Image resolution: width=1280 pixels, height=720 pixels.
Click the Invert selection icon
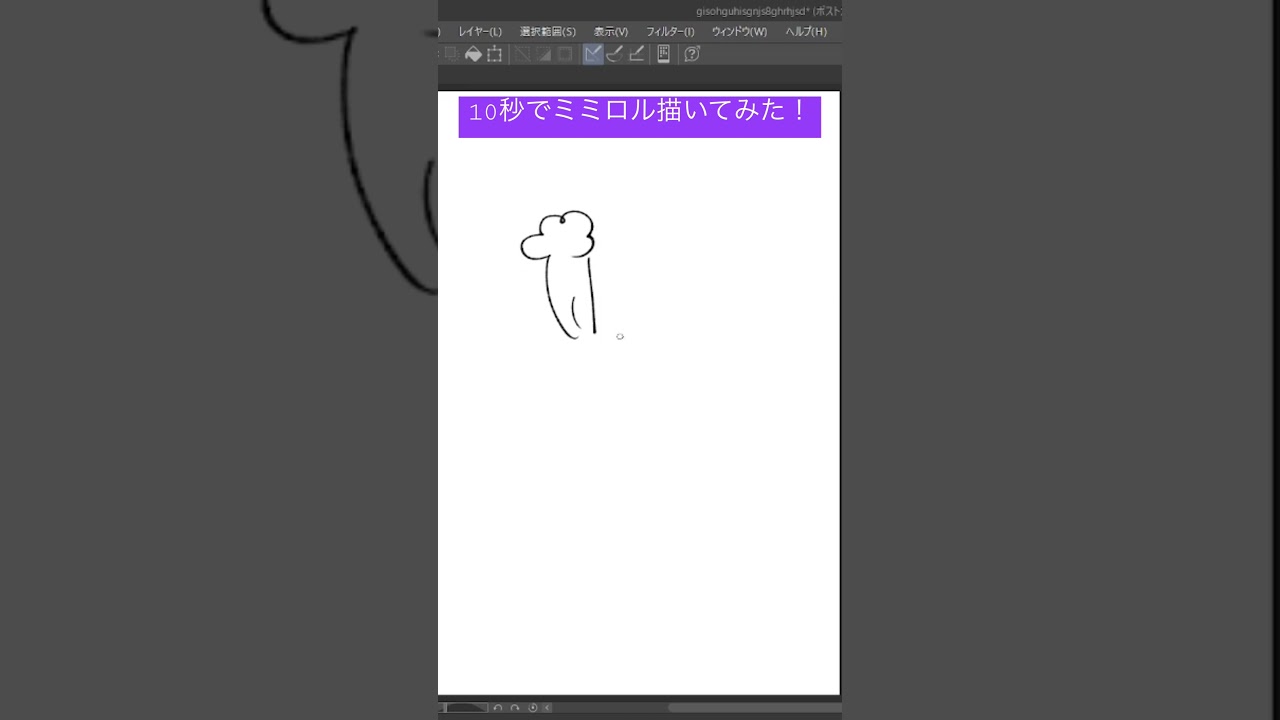click(x=543, y=54)
